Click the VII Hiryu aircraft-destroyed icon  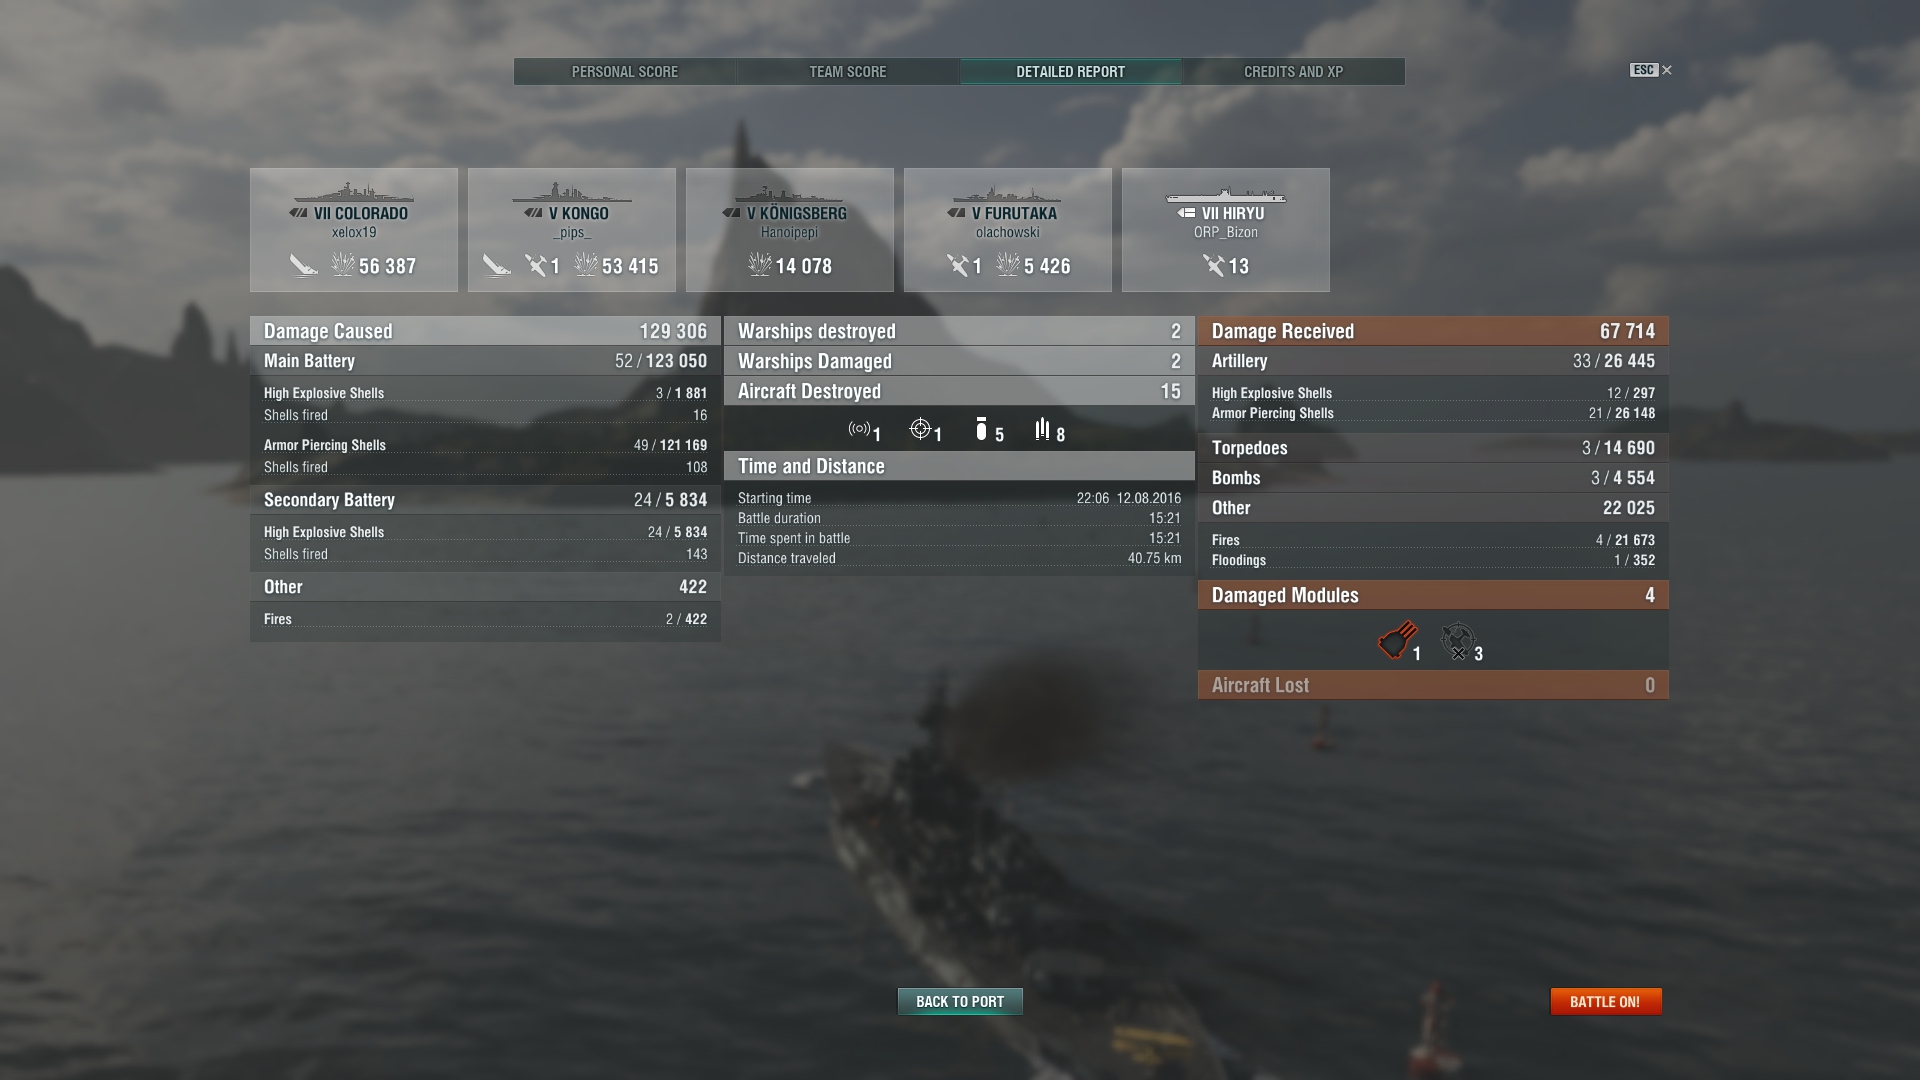point(1213,265)
